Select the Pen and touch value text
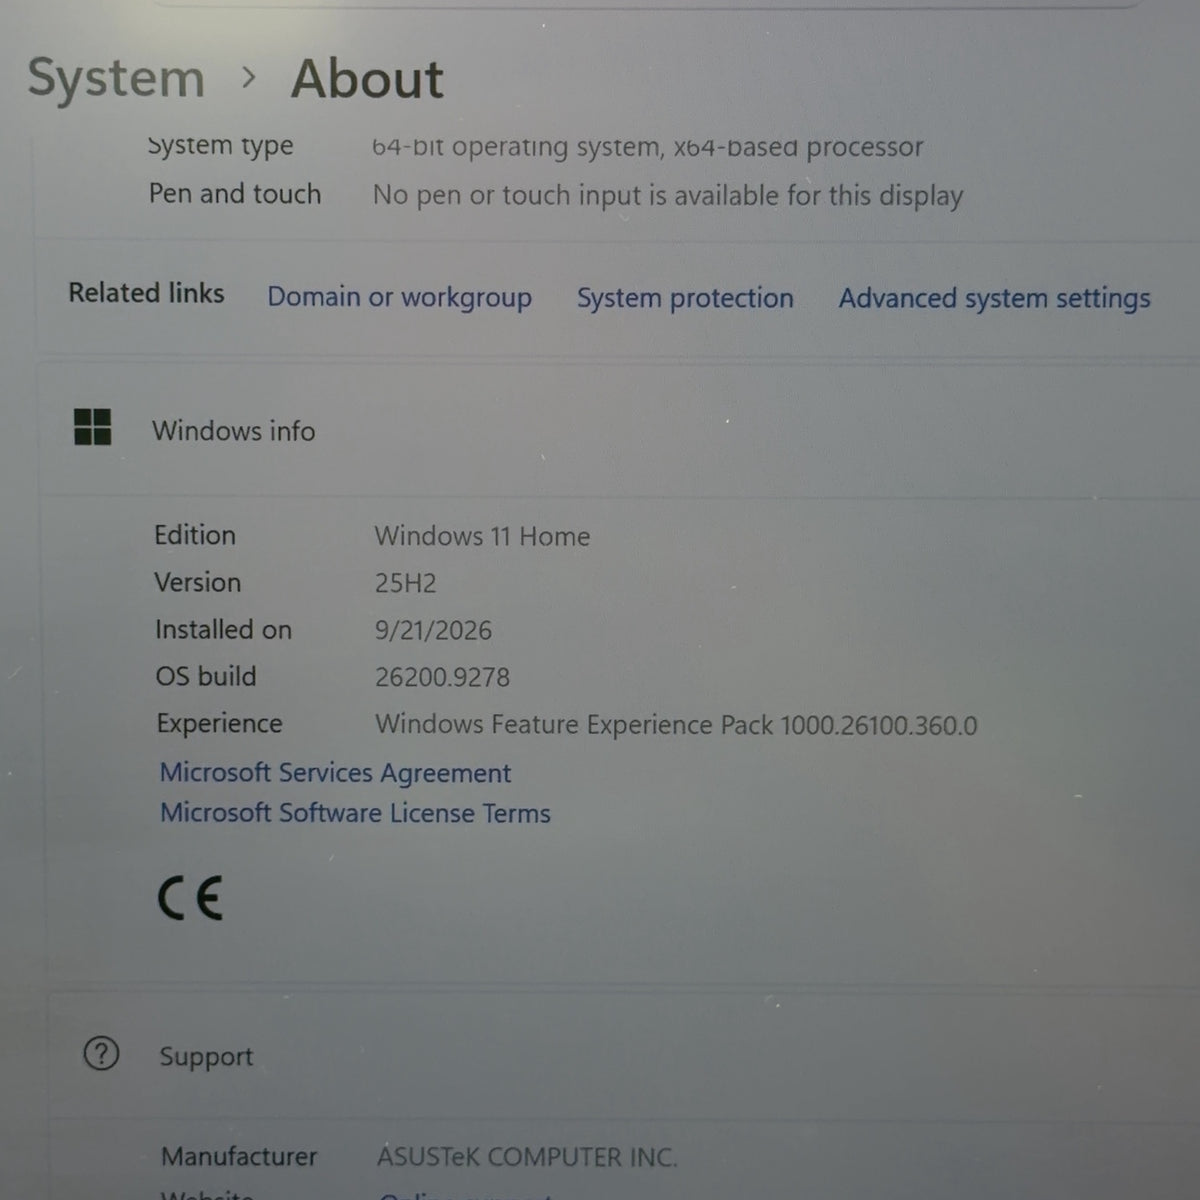 pyautogui.click(x=668, y=195)
